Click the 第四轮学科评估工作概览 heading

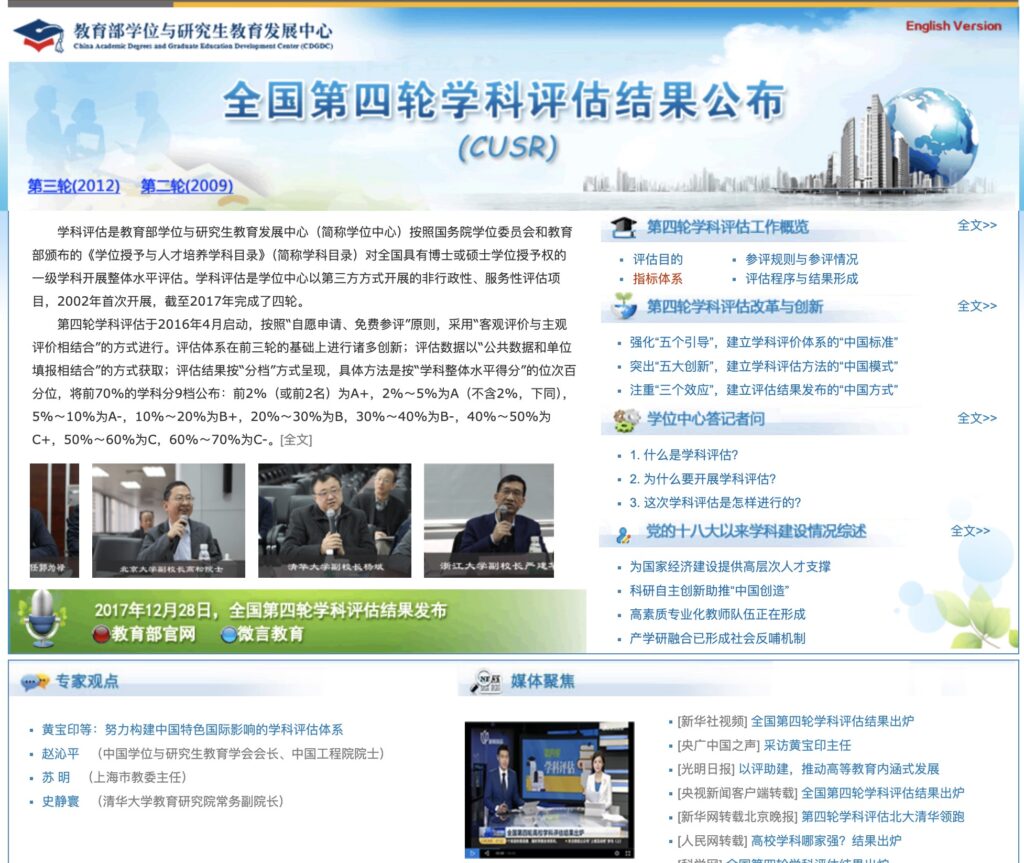pos(728,227)
